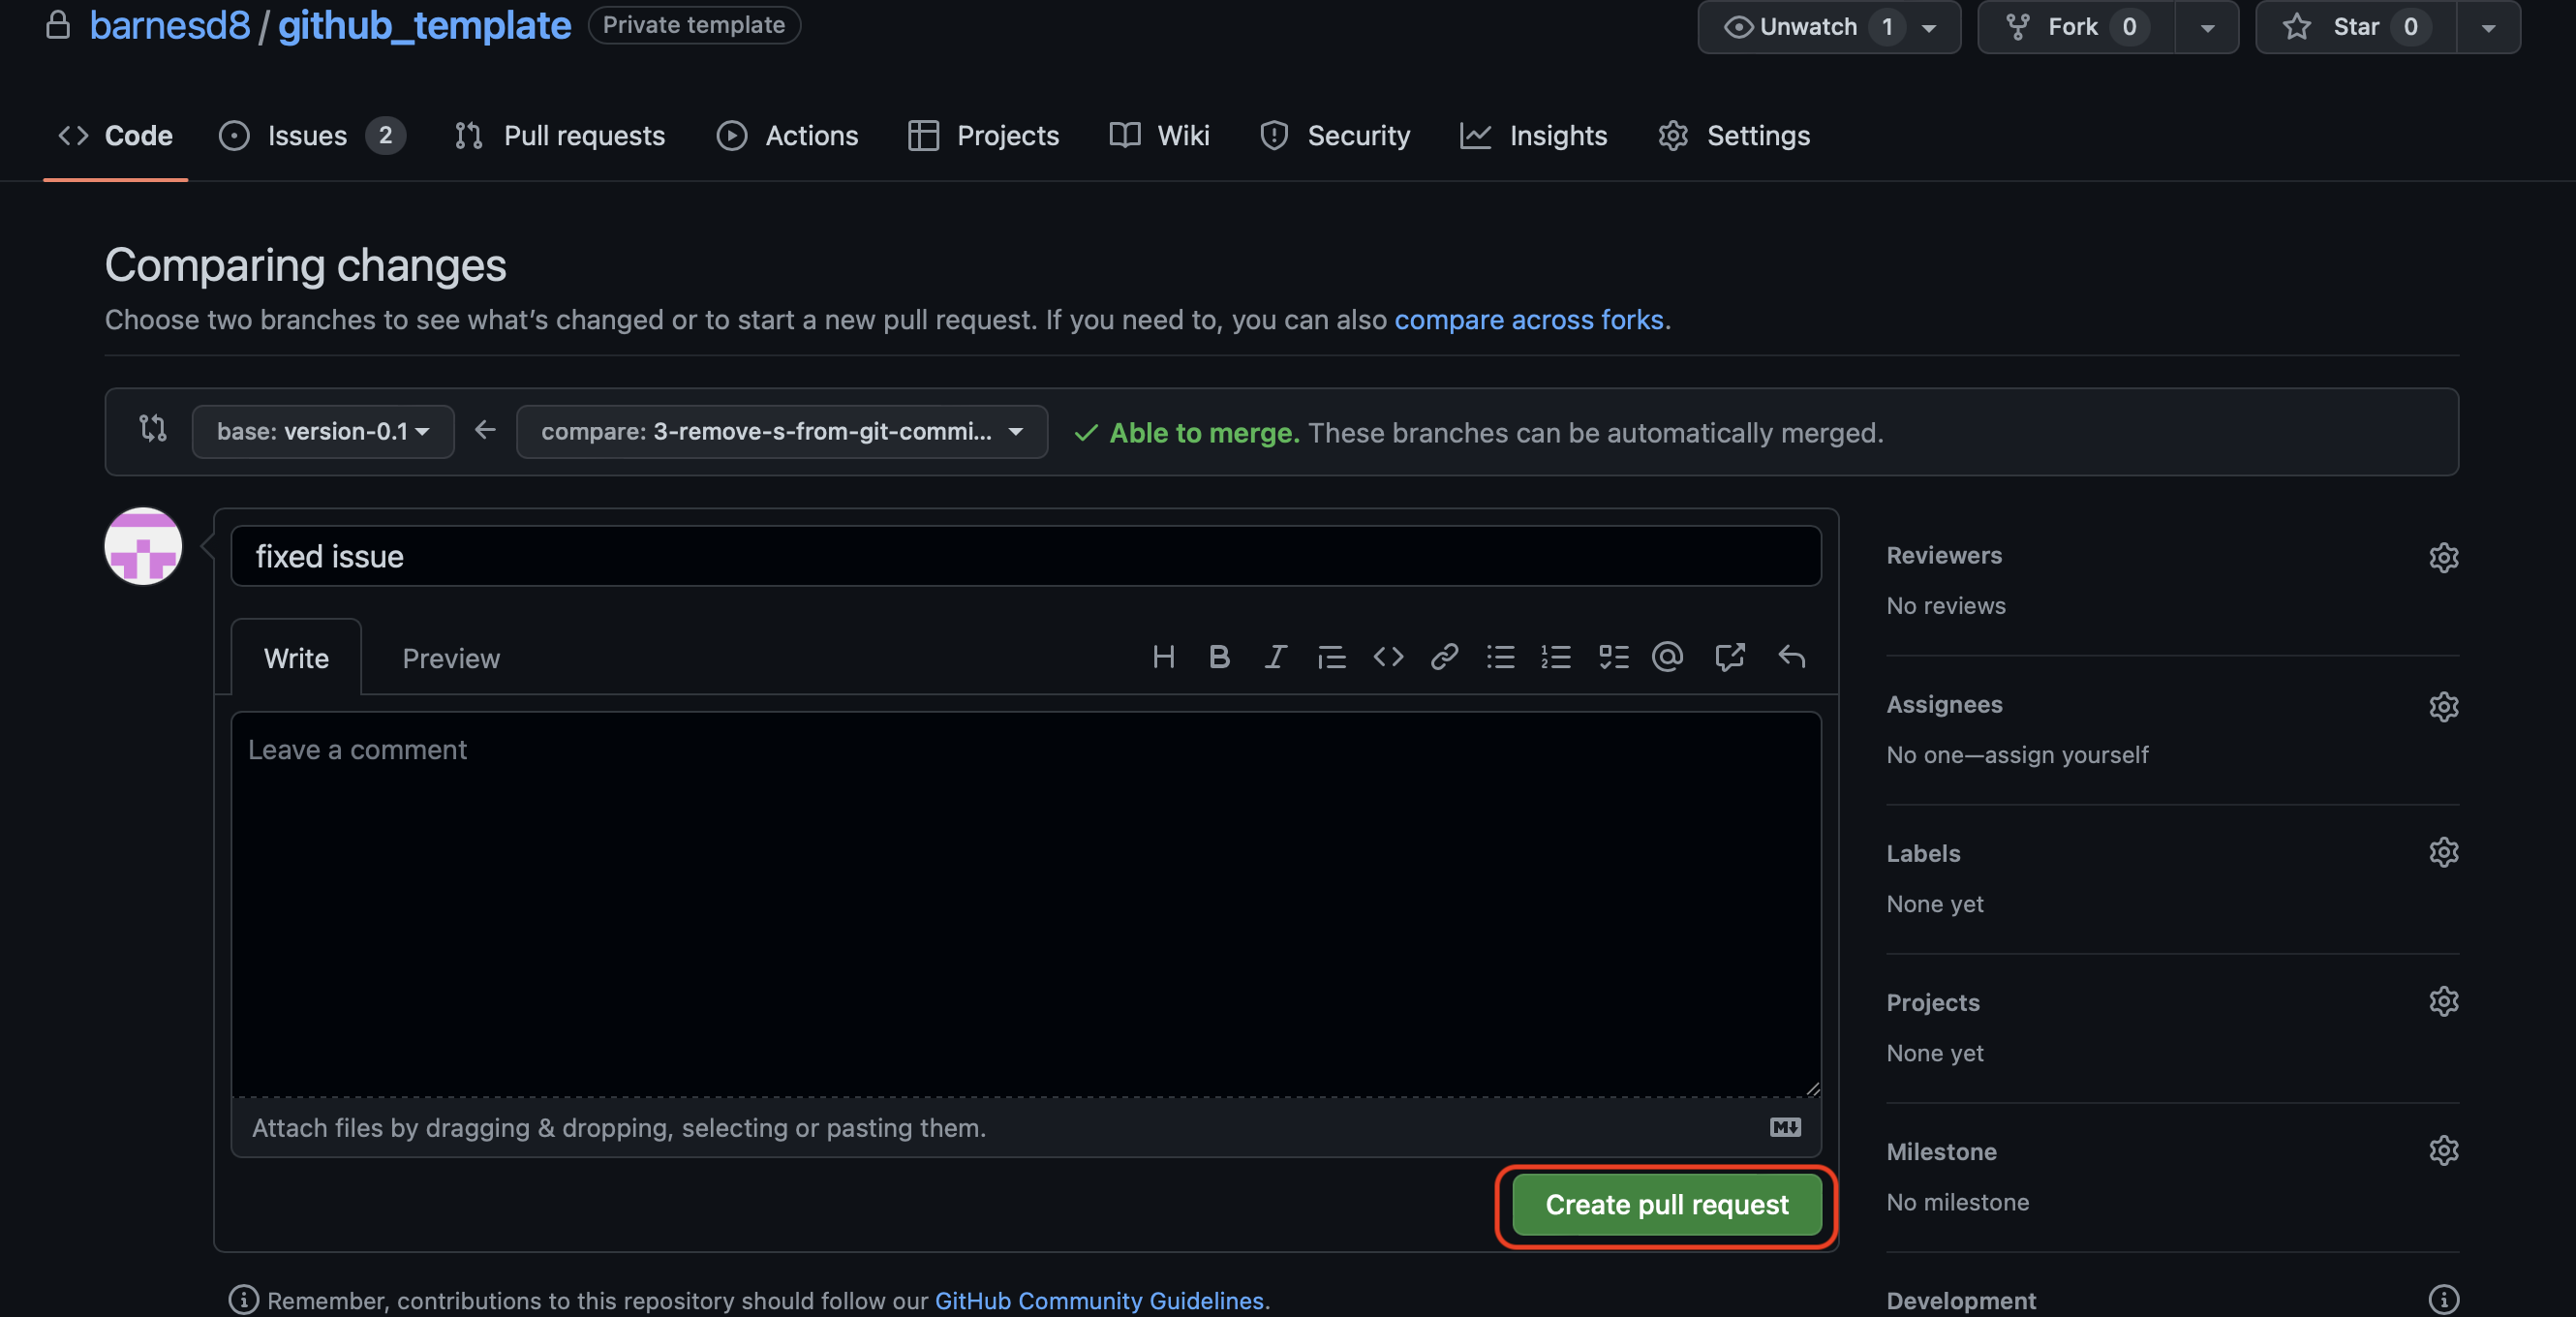Click the Heading formatting icon
Screen dimensions: 2576x1317
click(x=1164, y=658)
